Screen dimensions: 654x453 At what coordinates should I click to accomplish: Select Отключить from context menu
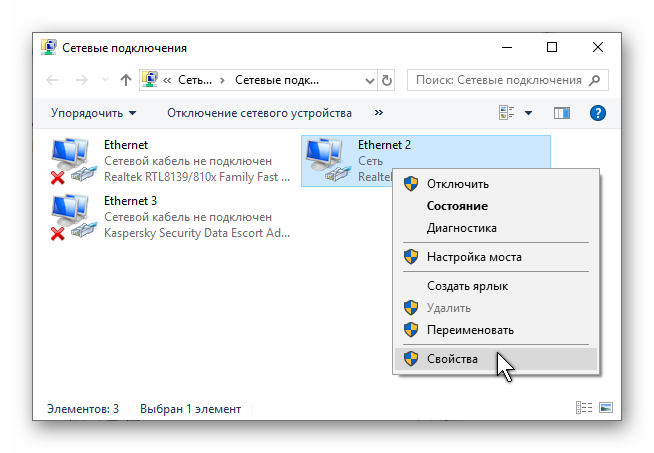point(457,184)
